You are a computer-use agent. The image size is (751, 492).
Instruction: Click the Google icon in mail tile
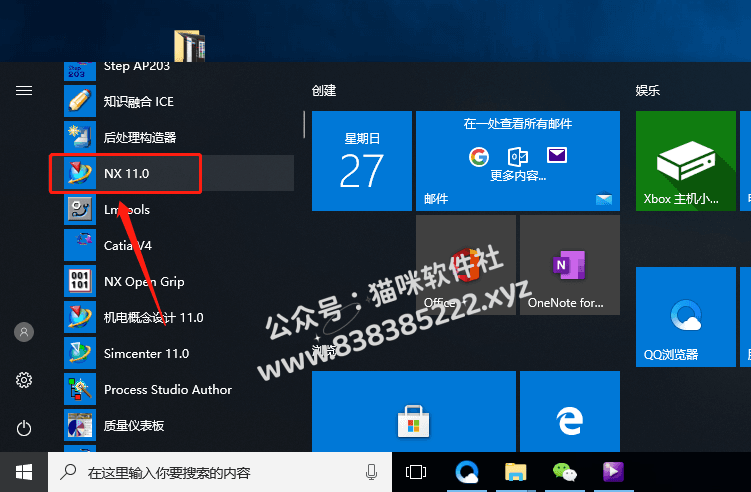coord(479,156)
